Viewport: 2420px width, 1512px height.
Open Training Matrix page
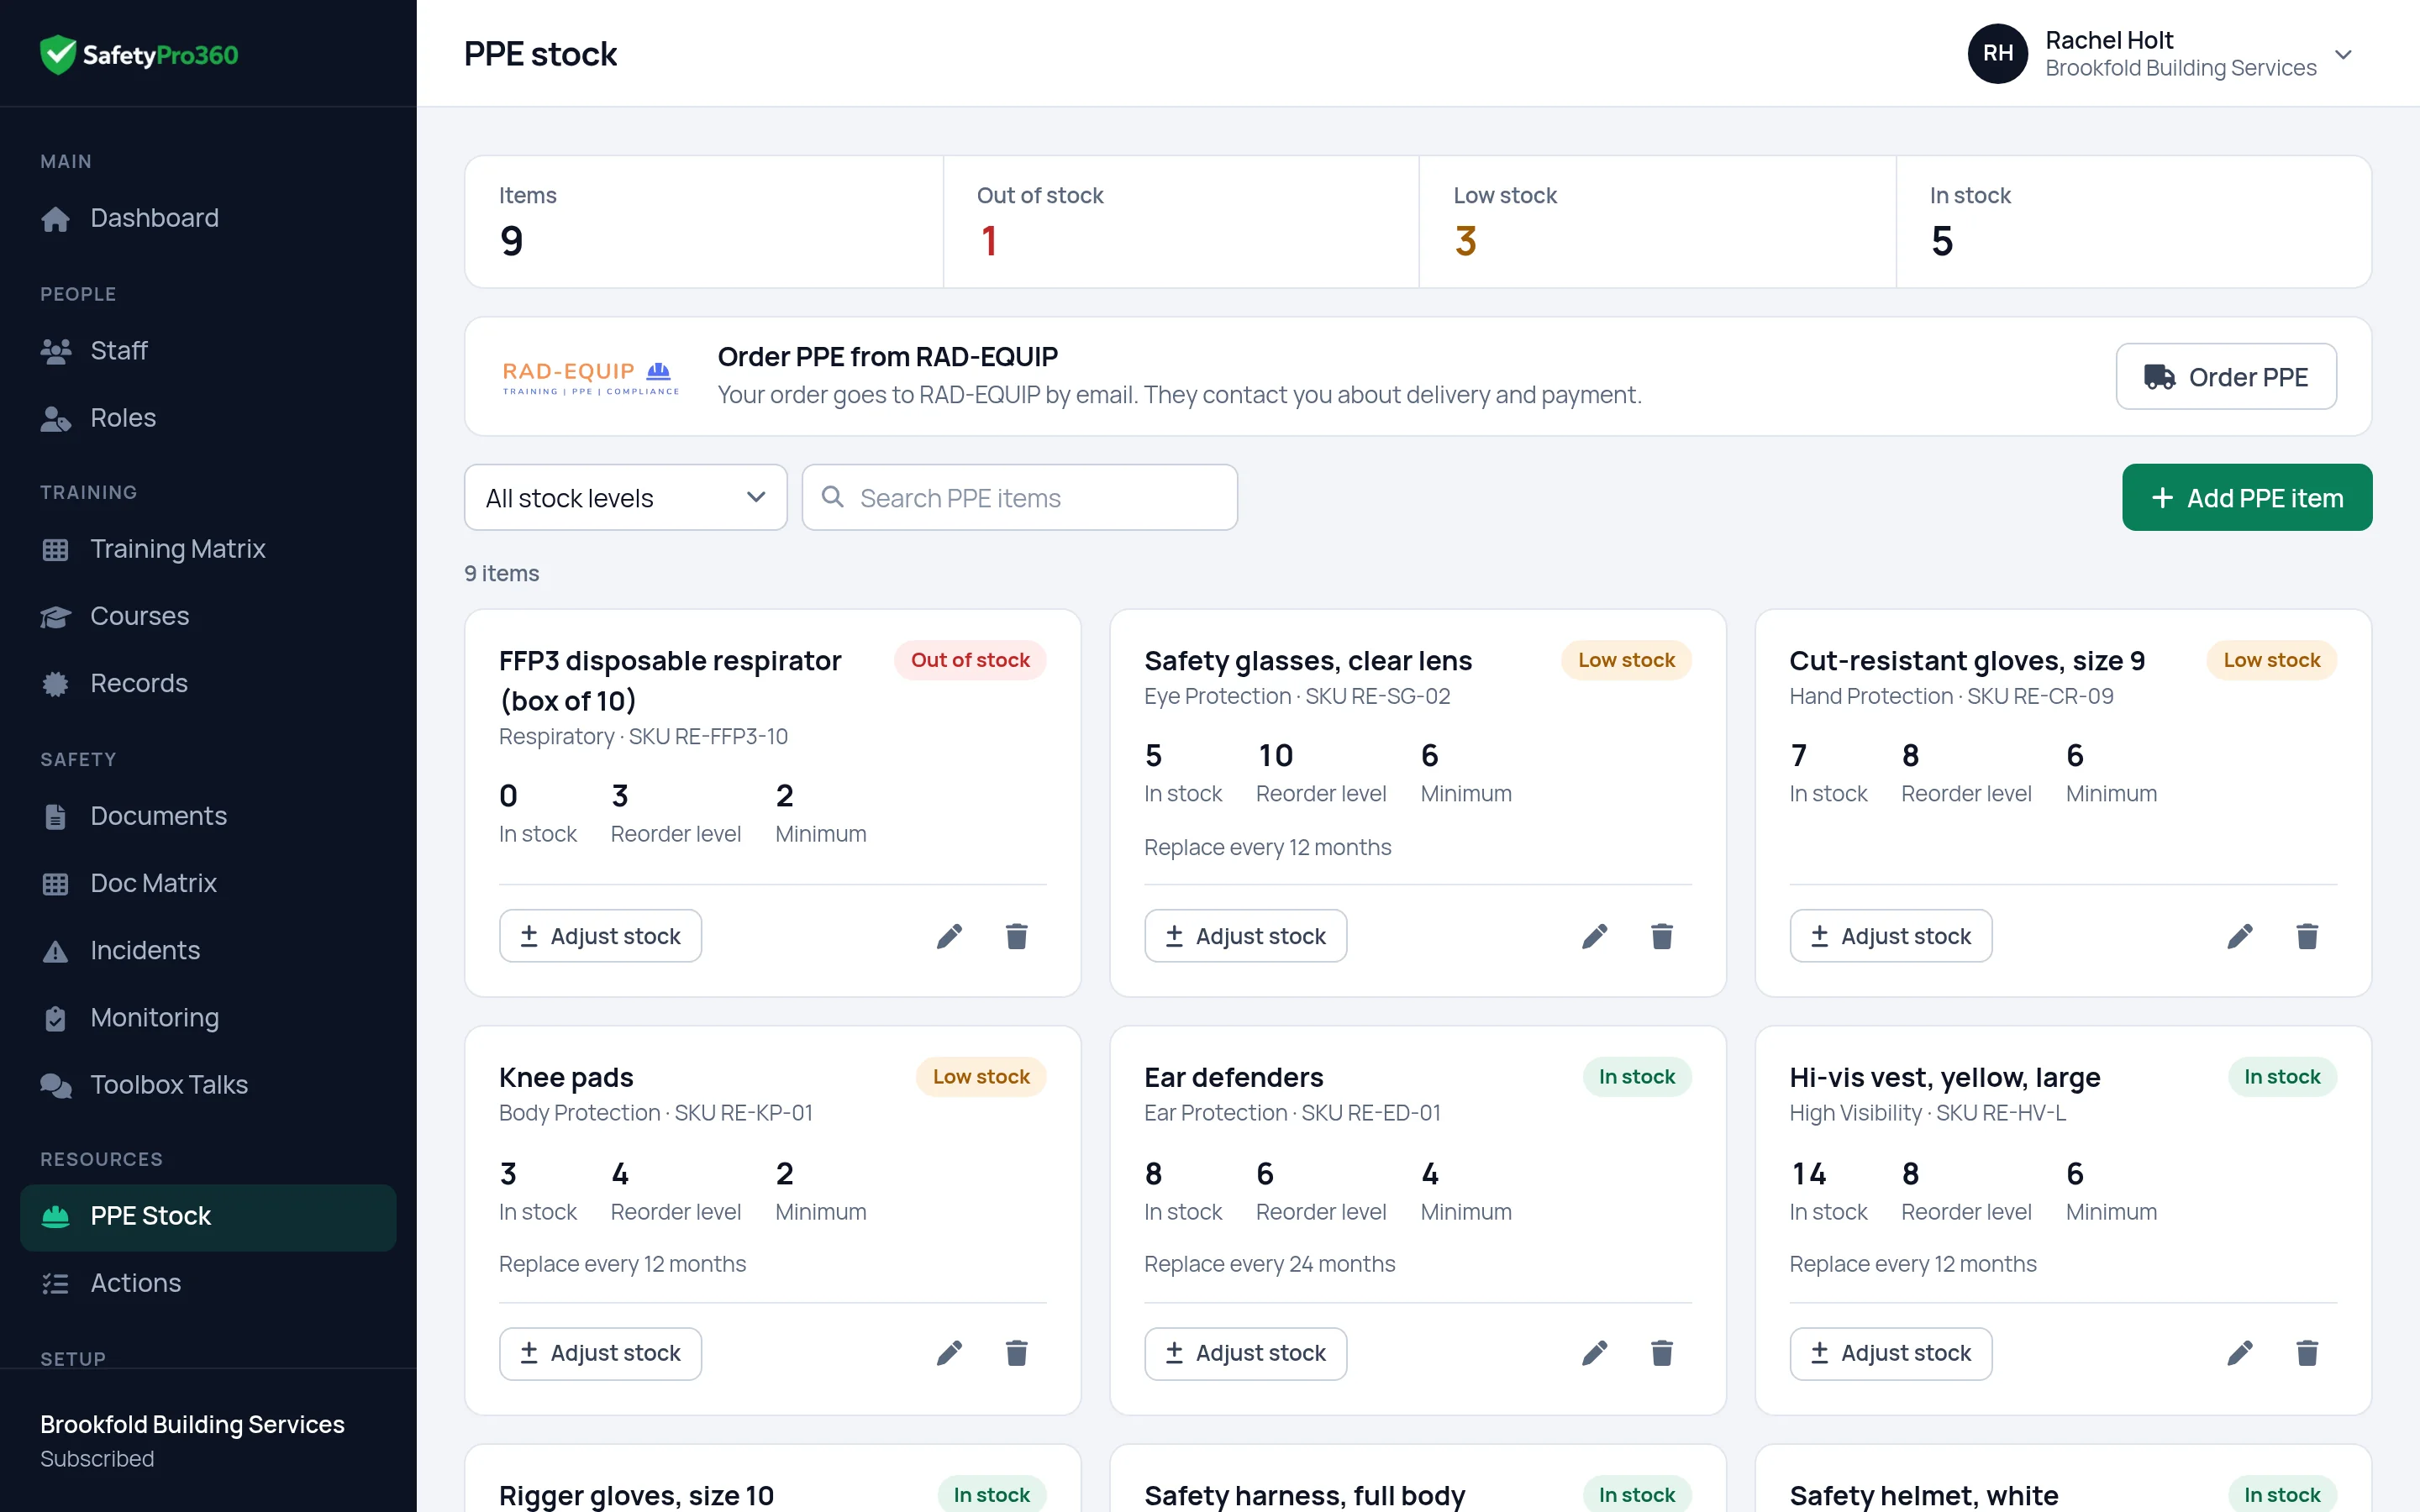coord(208,549)
